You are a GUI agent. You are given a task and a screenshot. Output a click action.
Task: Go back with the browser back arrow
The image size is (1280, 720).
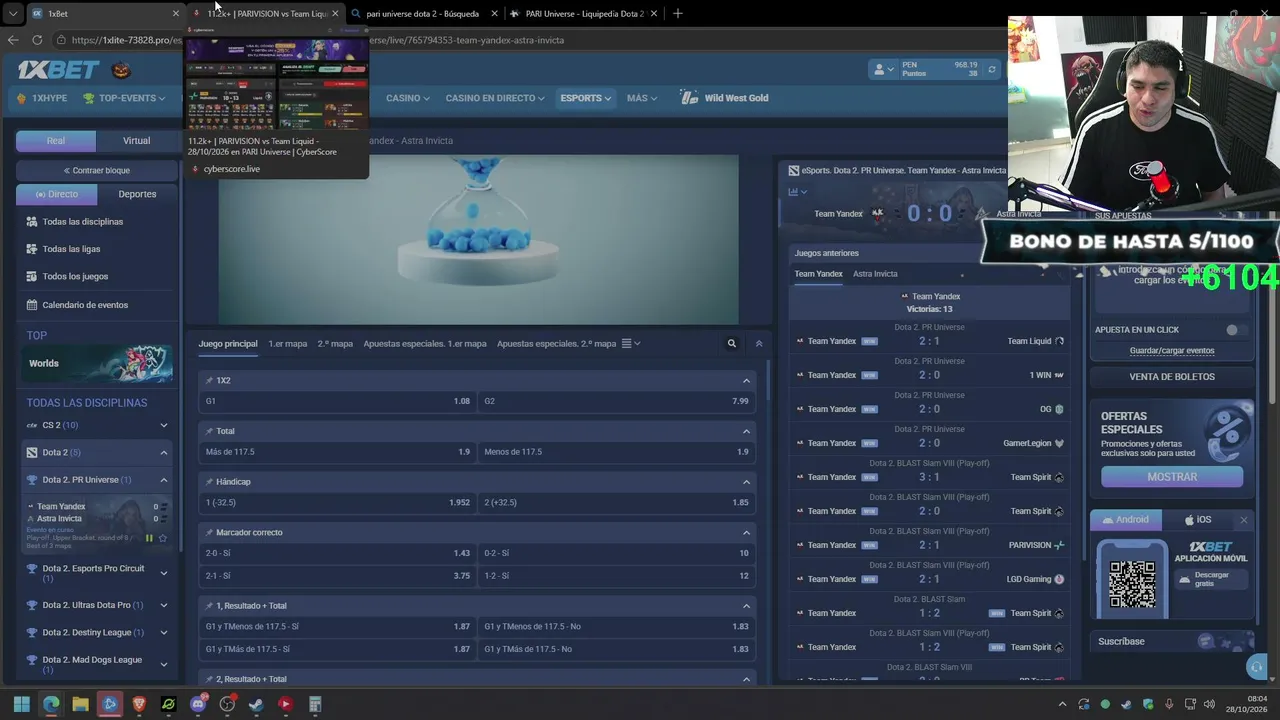(x=12, y=40)
